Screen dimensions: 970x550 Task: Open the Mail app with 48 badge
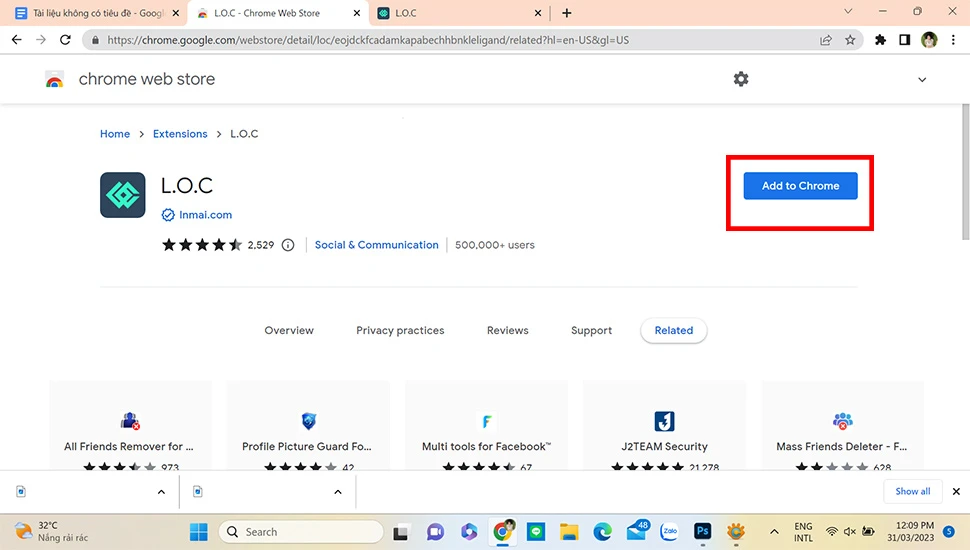pos(637,530)
